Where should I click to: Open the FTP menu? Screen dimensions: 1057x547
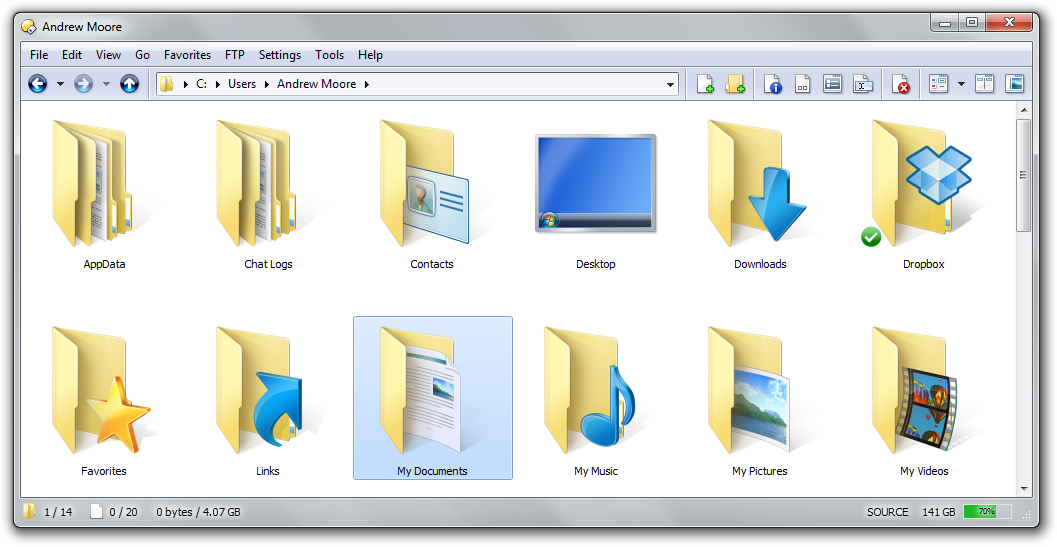235,55
